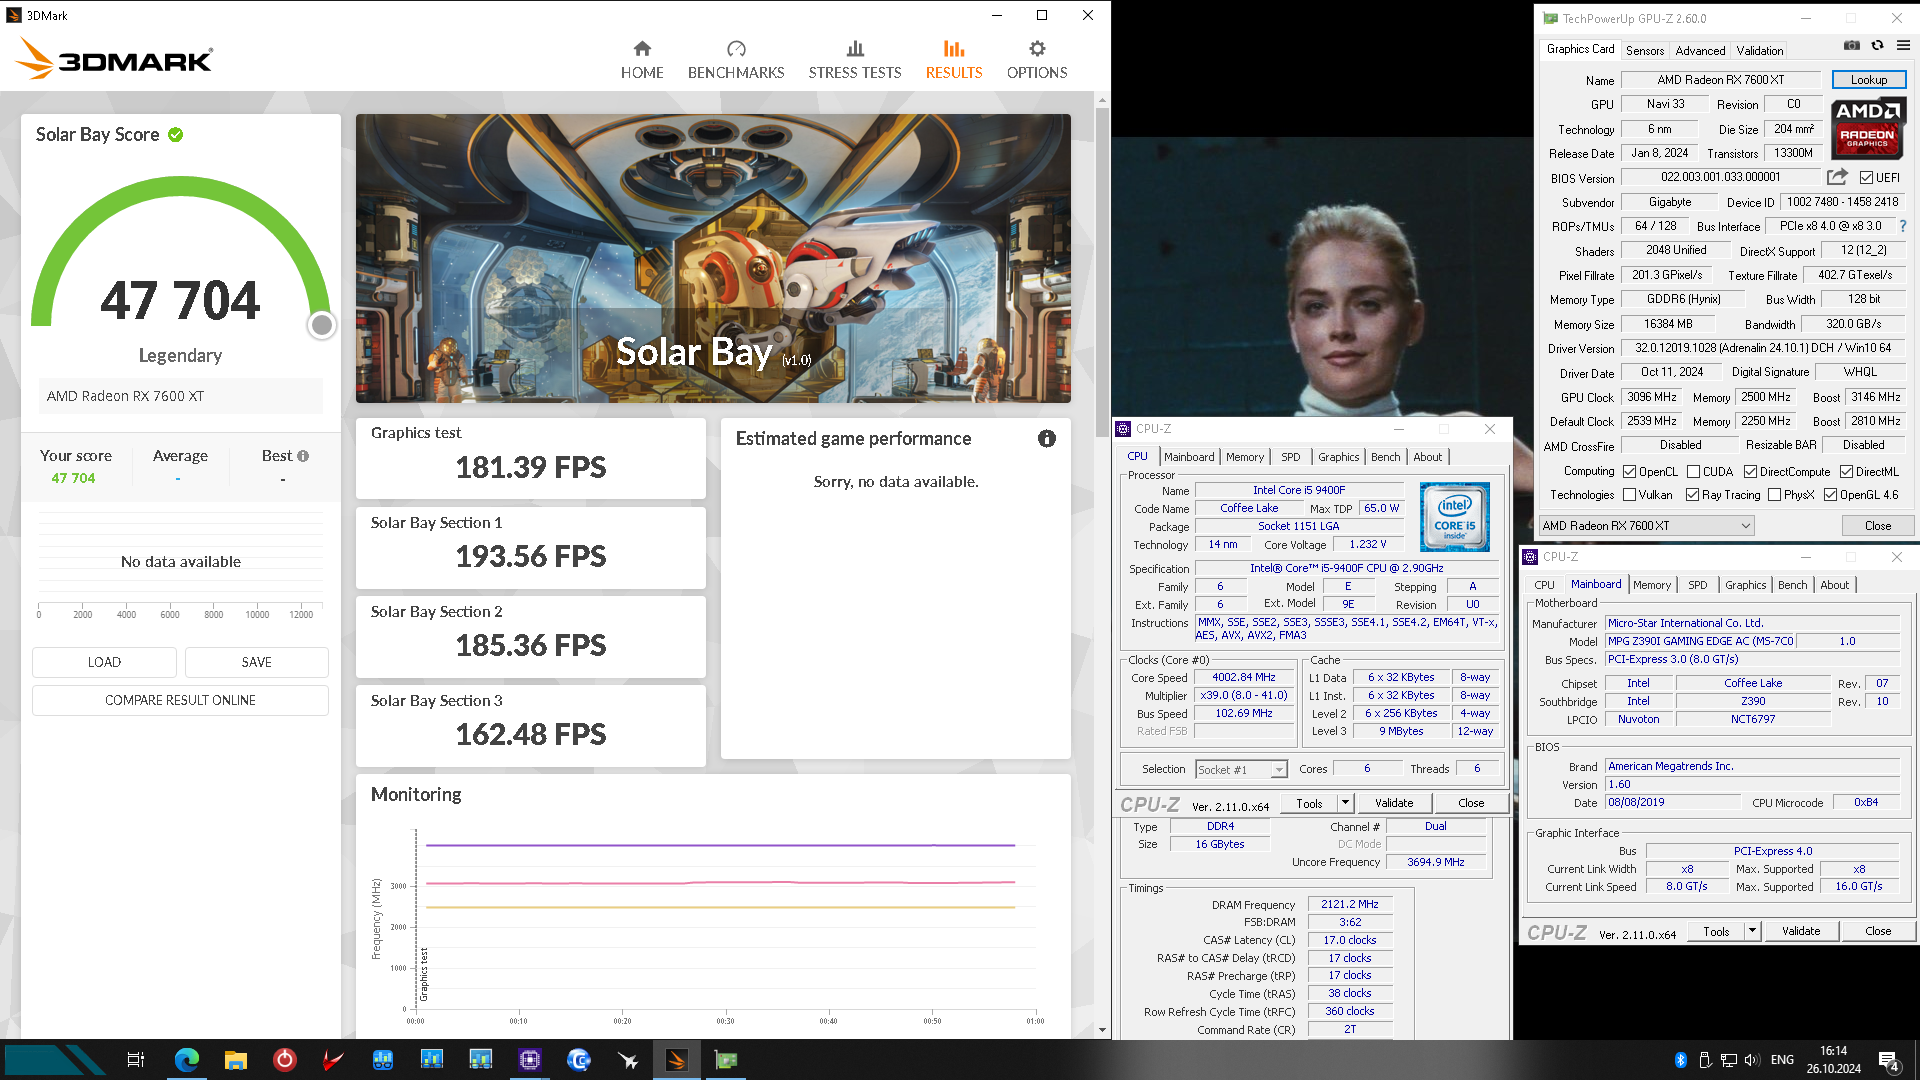Click the BIOS export share icon in GPU-Z

[1837, 177]
